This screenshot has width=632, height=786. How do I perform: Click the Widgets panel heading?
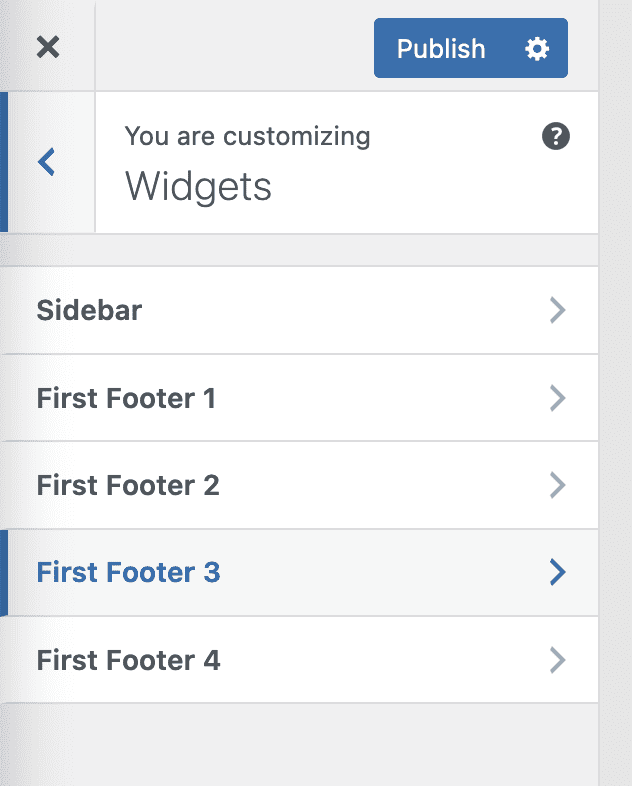pyautogui.click(x=198, y=187)
